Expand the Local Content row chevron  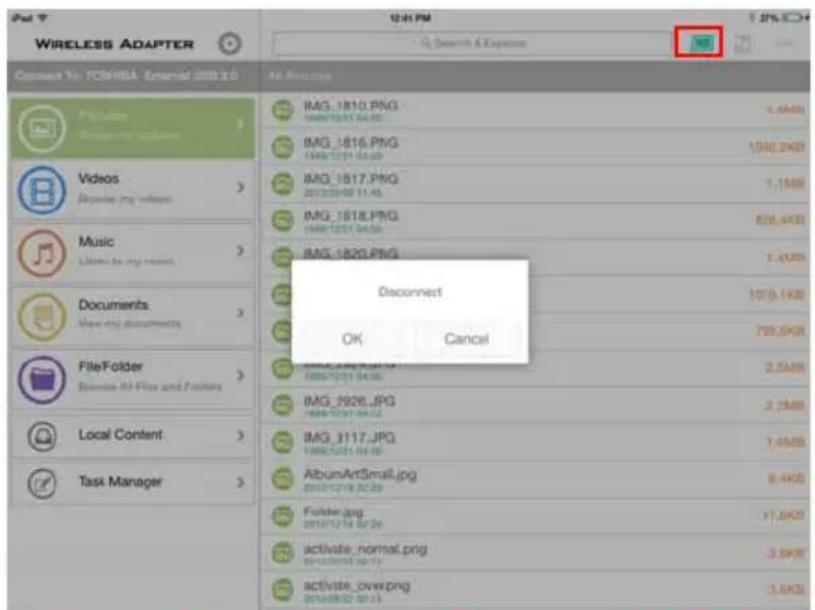coord(240,435)
